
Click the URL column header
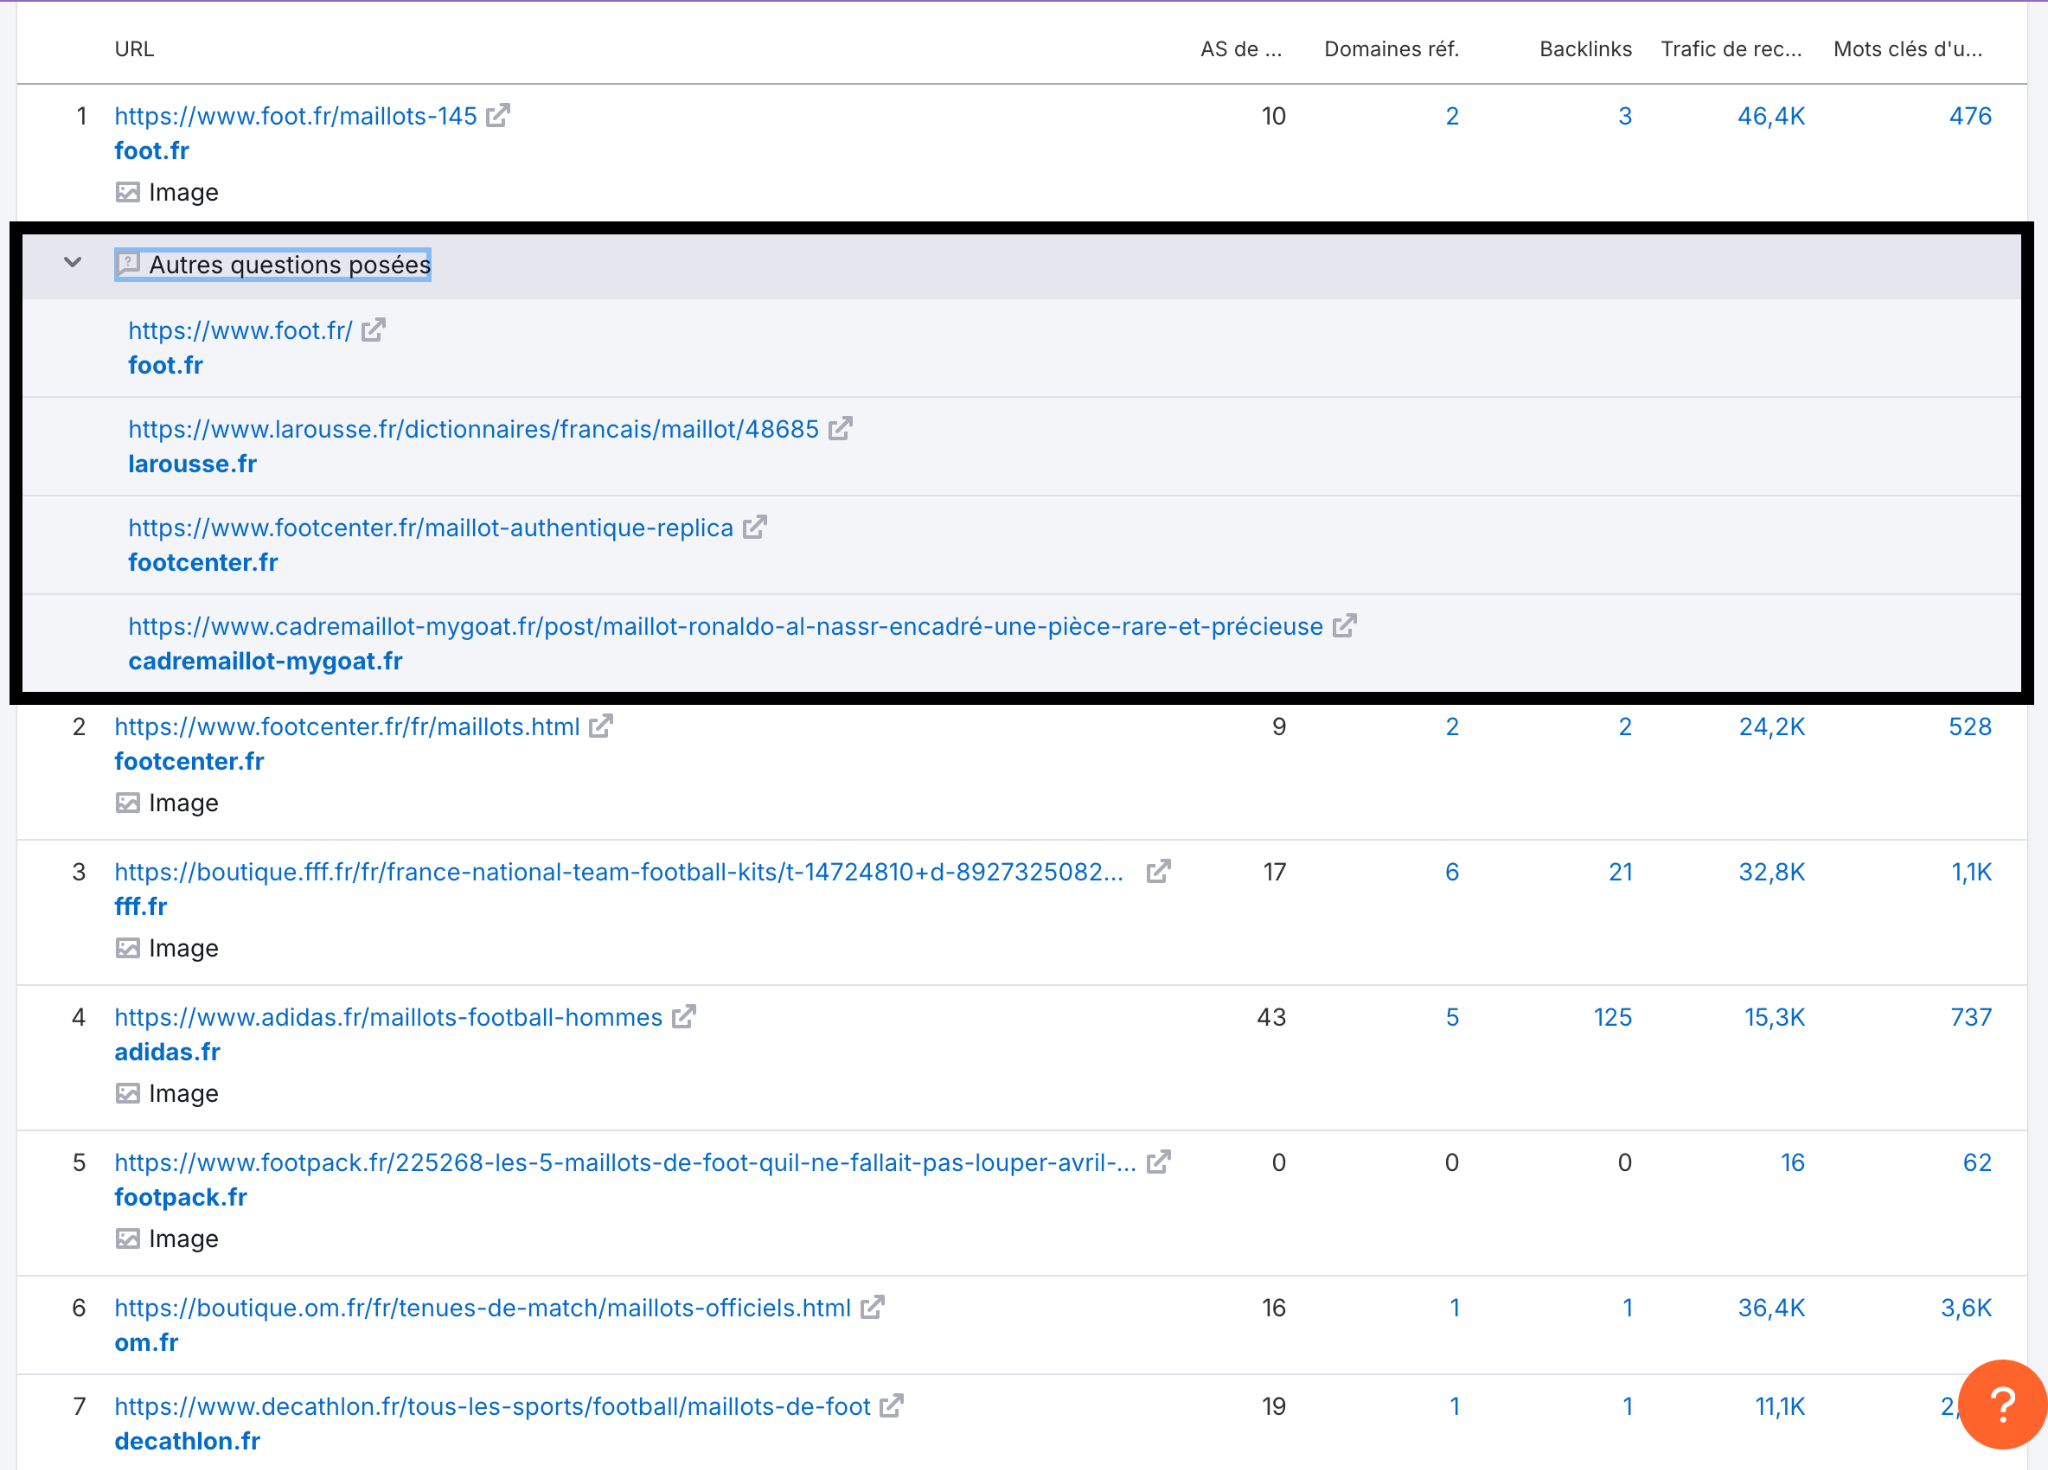tap(134, 49)
